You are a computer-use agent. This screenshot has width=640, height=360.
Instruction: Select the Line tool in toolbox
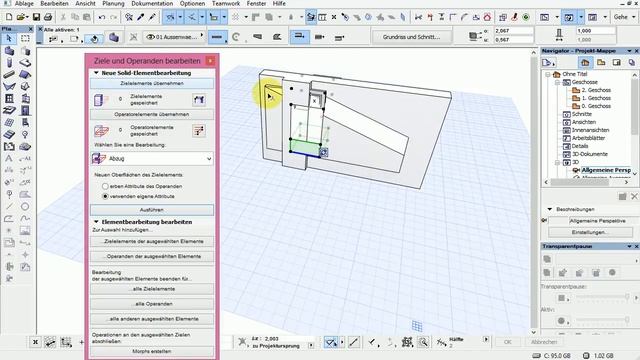tap(9, 207)
